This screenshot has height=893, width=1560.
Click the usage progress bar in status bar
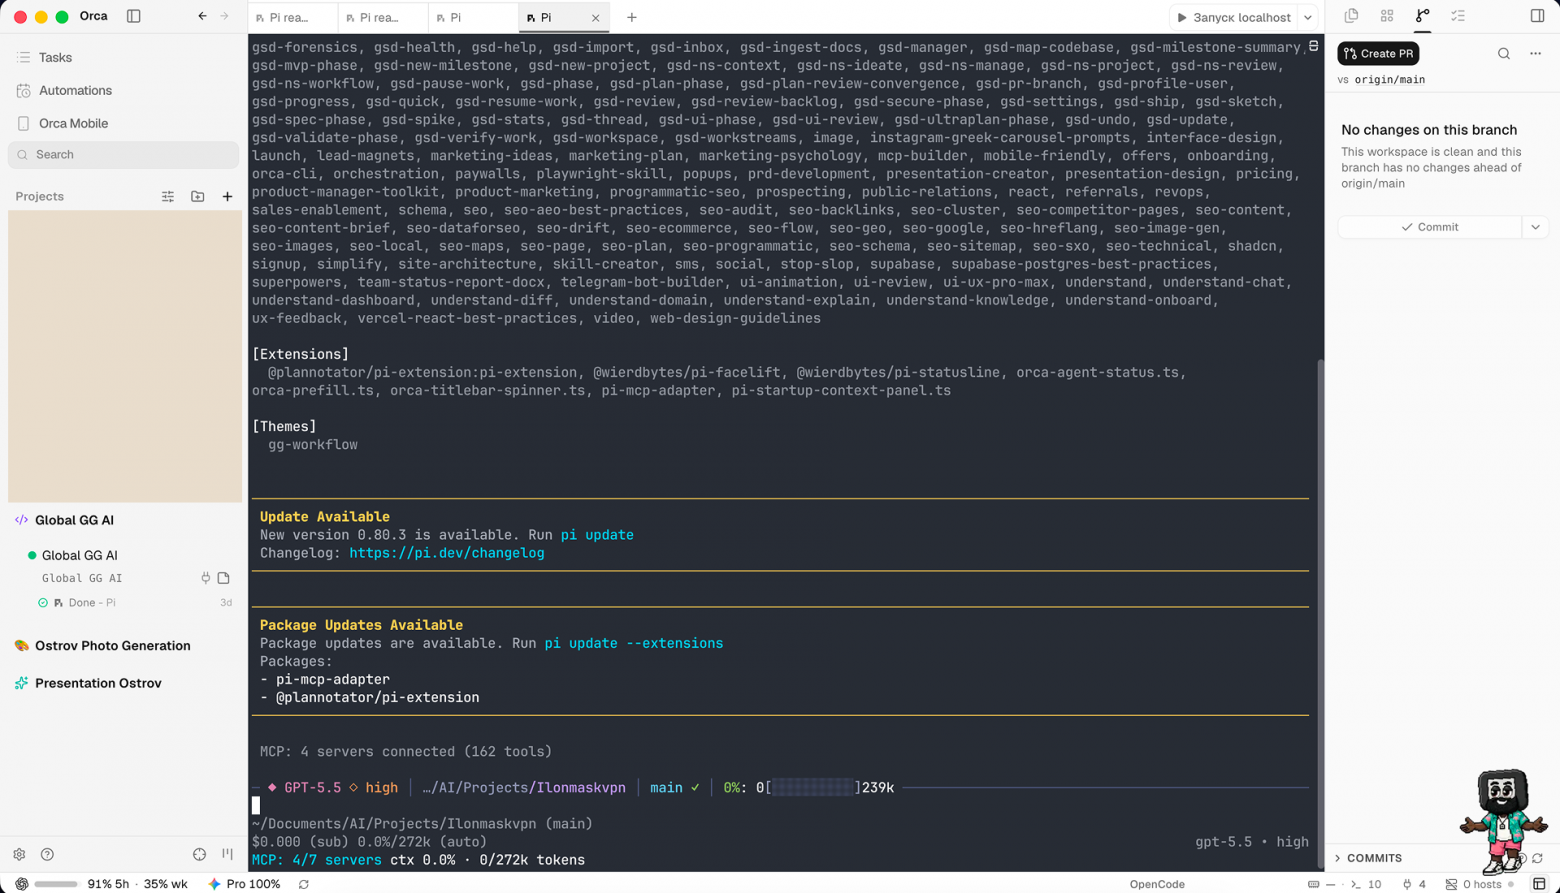click(56, 884)
